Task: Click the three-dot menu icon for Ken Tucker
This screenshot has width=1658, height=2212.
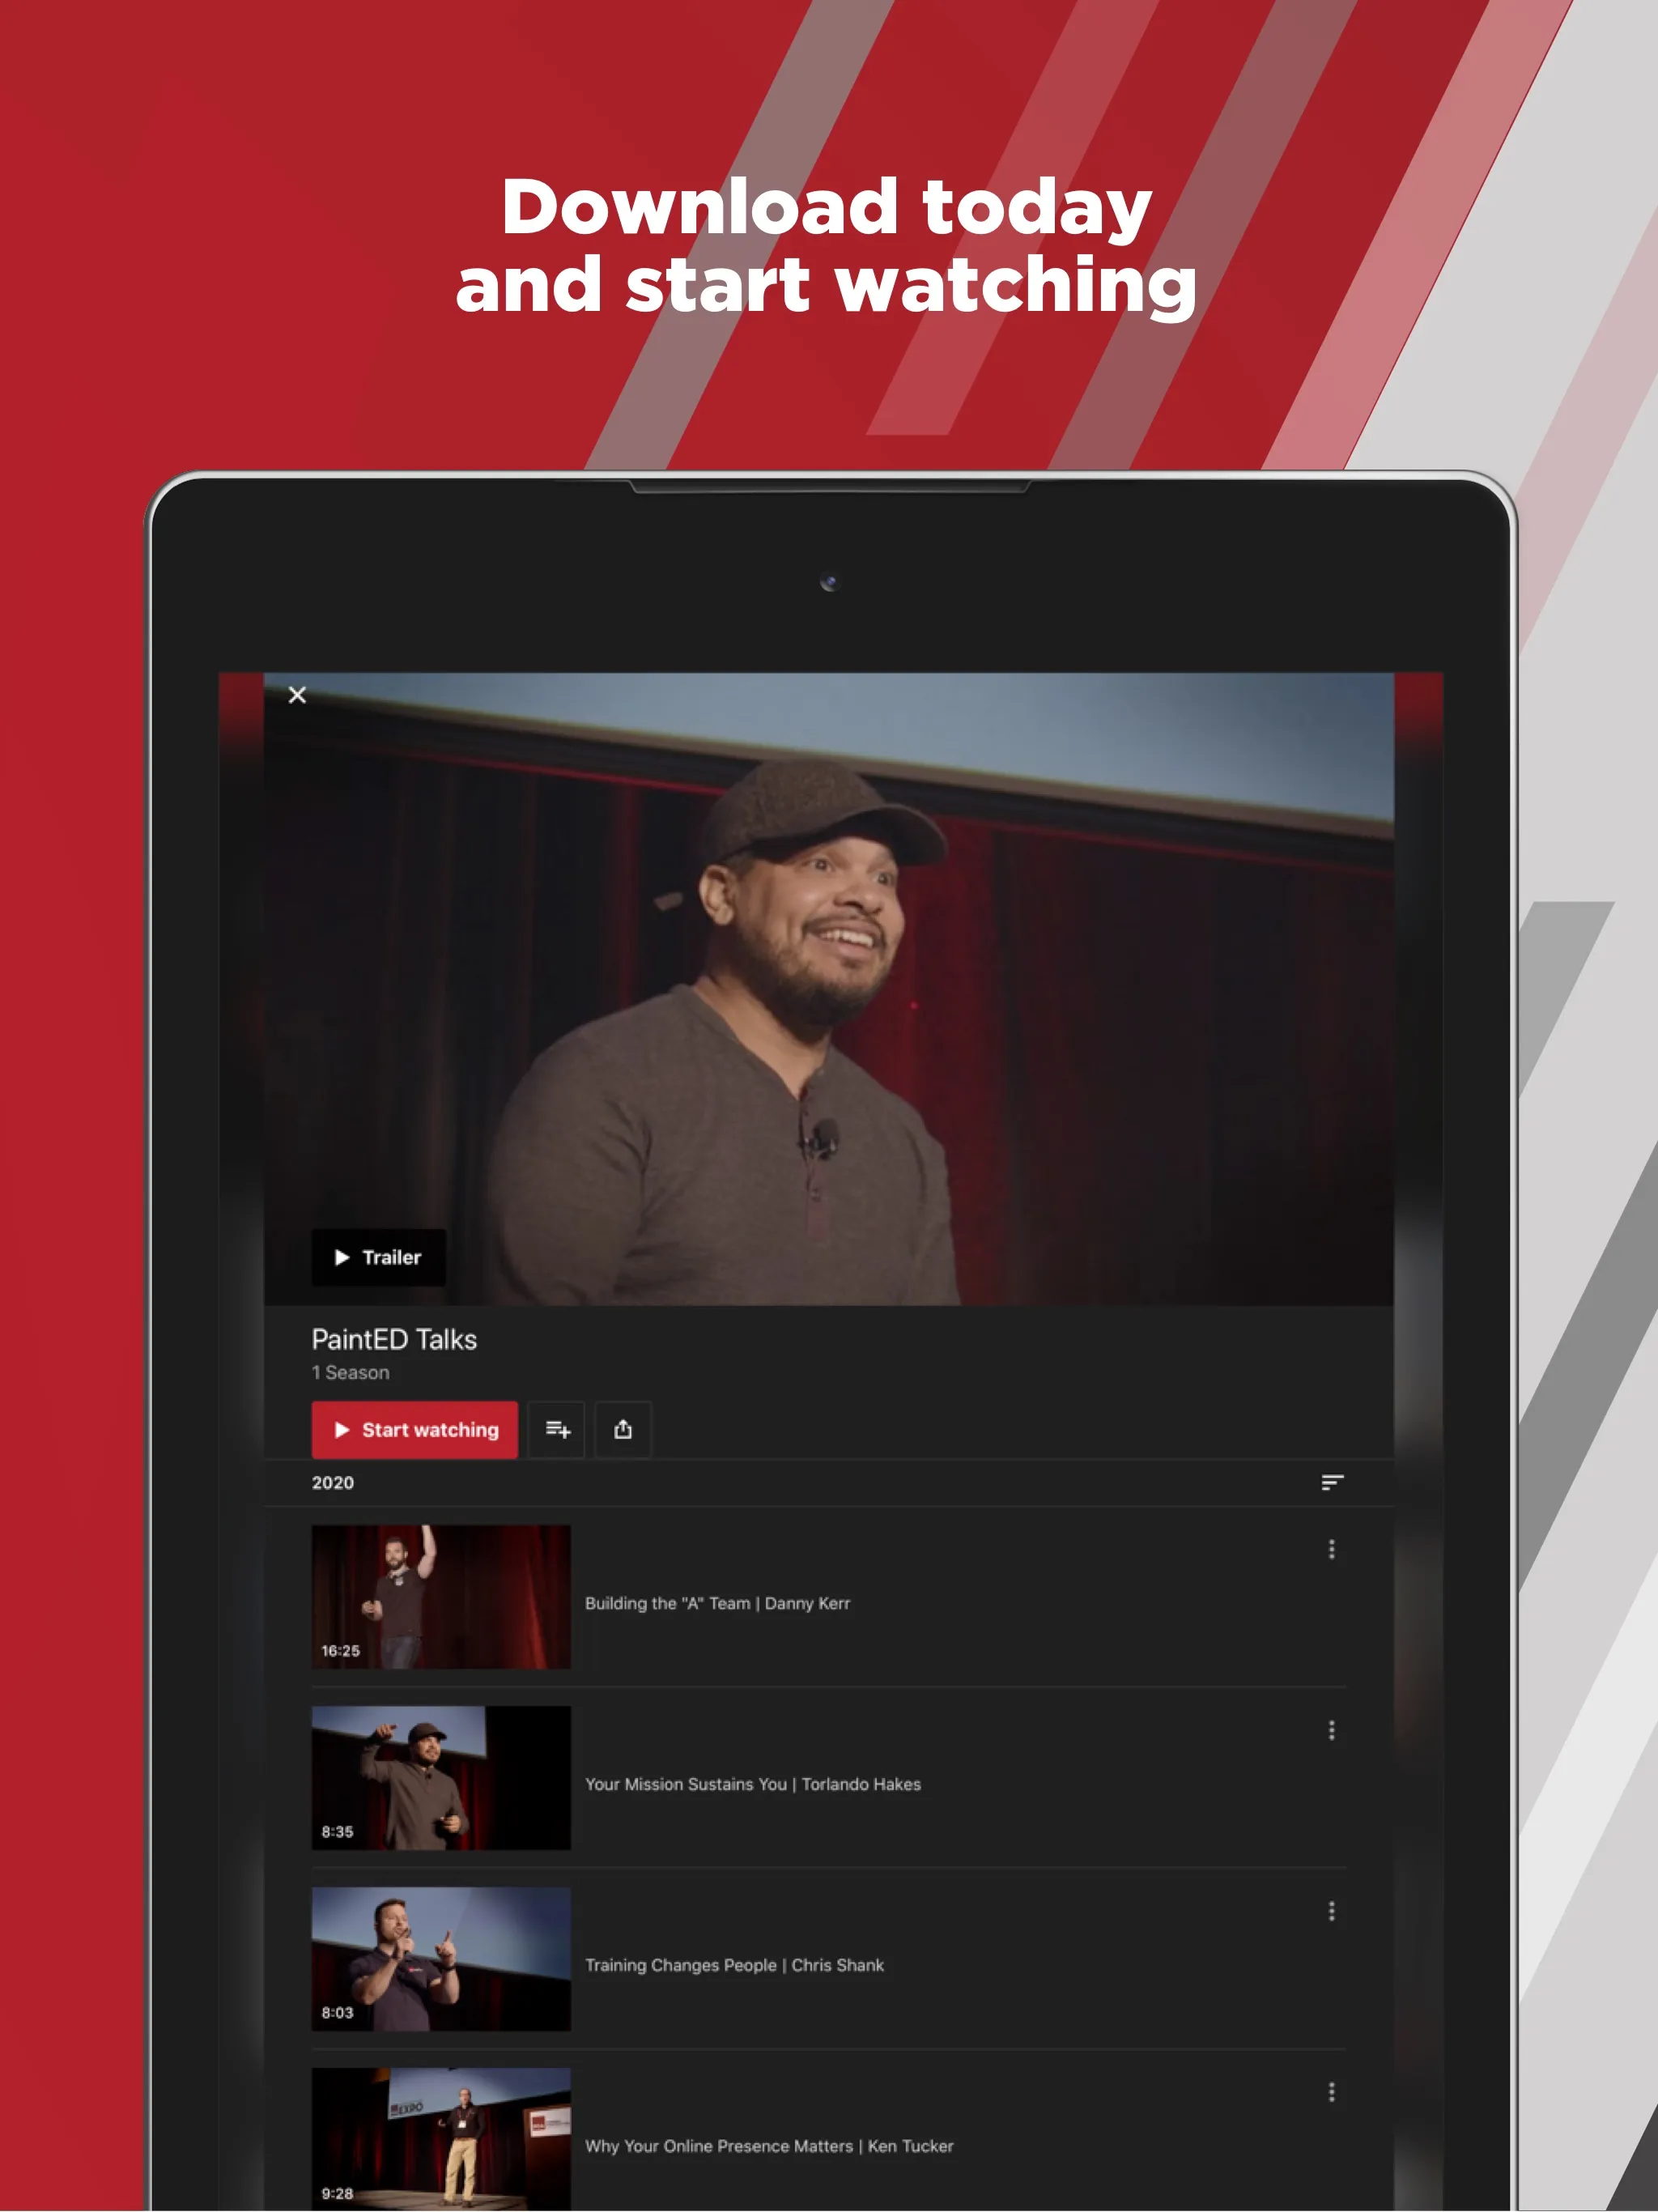Action: click(x=1333, y=2092)
